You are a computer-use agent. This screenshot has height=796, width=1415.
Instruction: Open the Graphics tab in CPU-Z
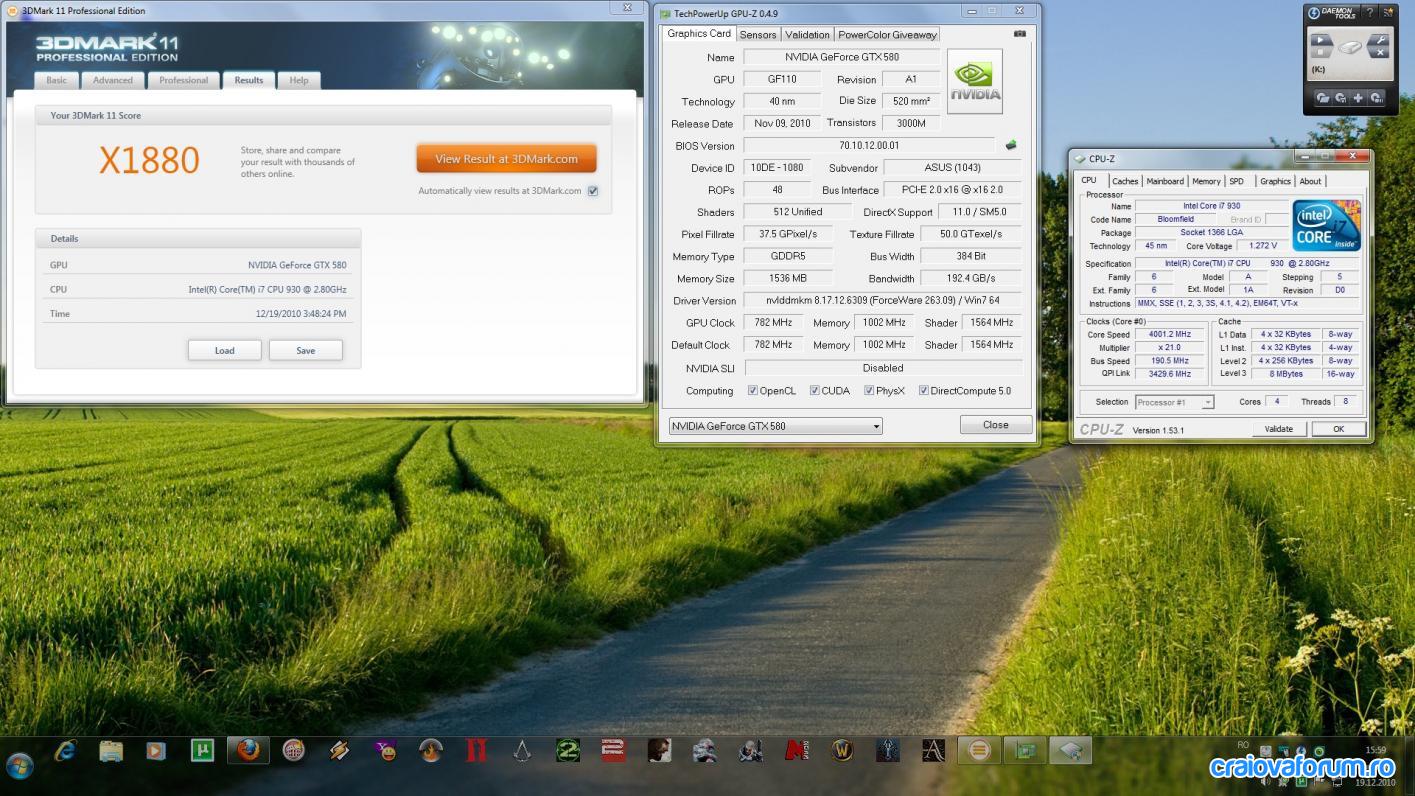pos(1275,181)
